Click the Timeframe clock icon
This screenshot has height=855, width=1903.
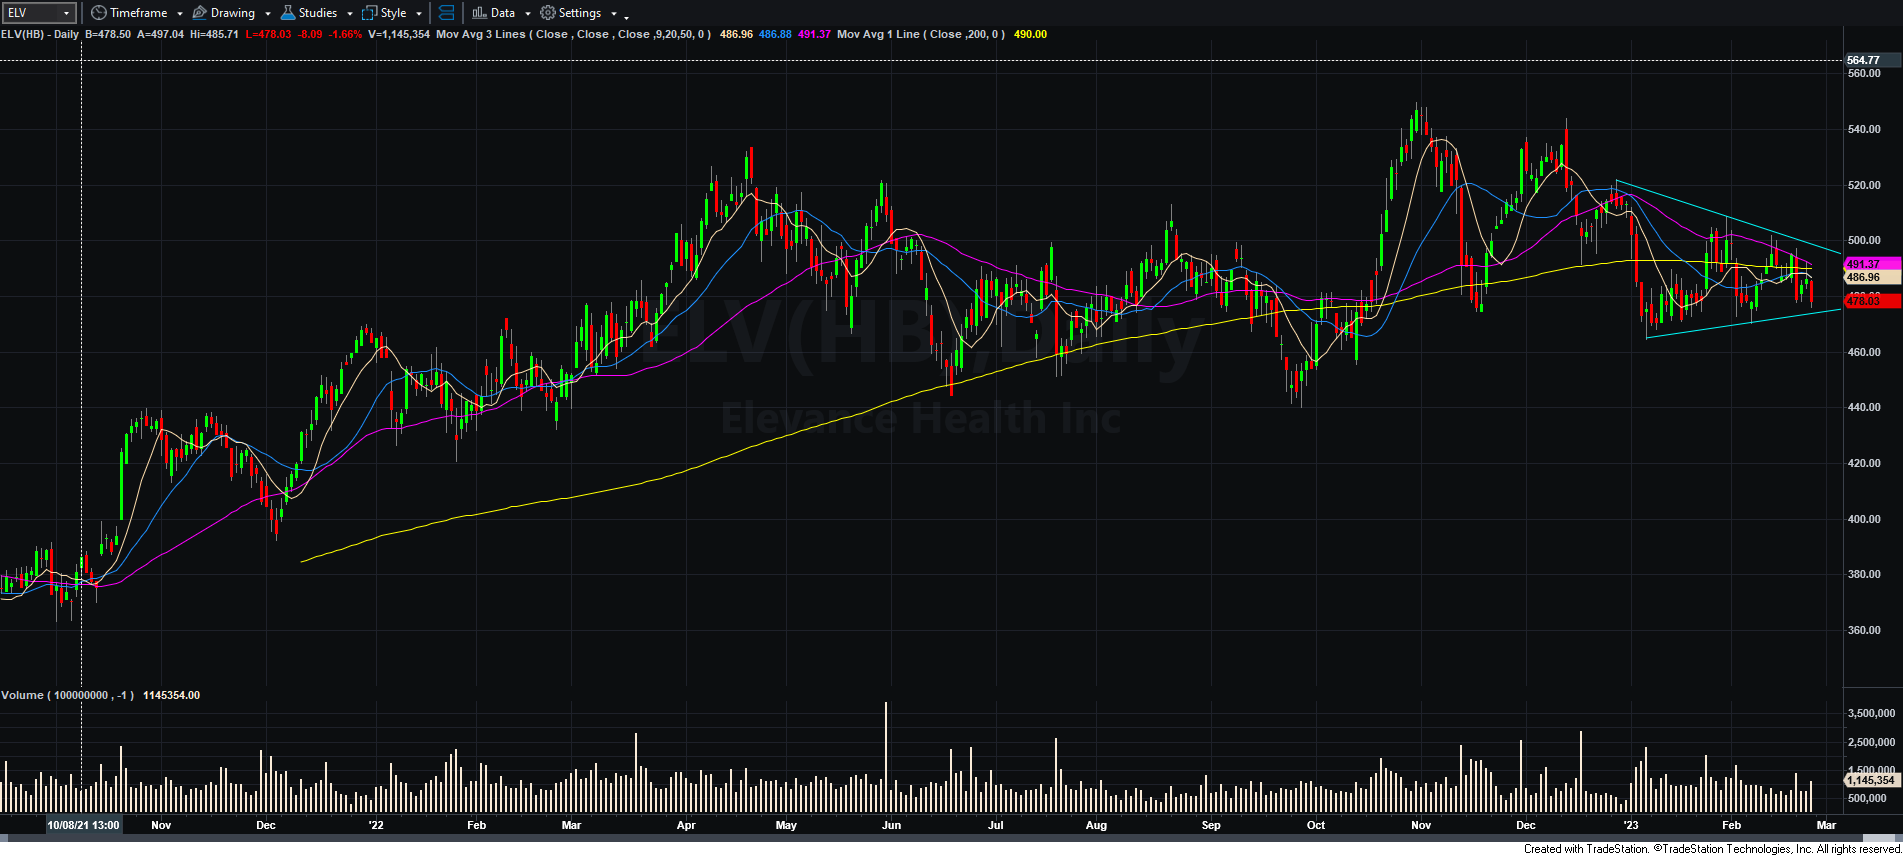[x=98, y=13]
